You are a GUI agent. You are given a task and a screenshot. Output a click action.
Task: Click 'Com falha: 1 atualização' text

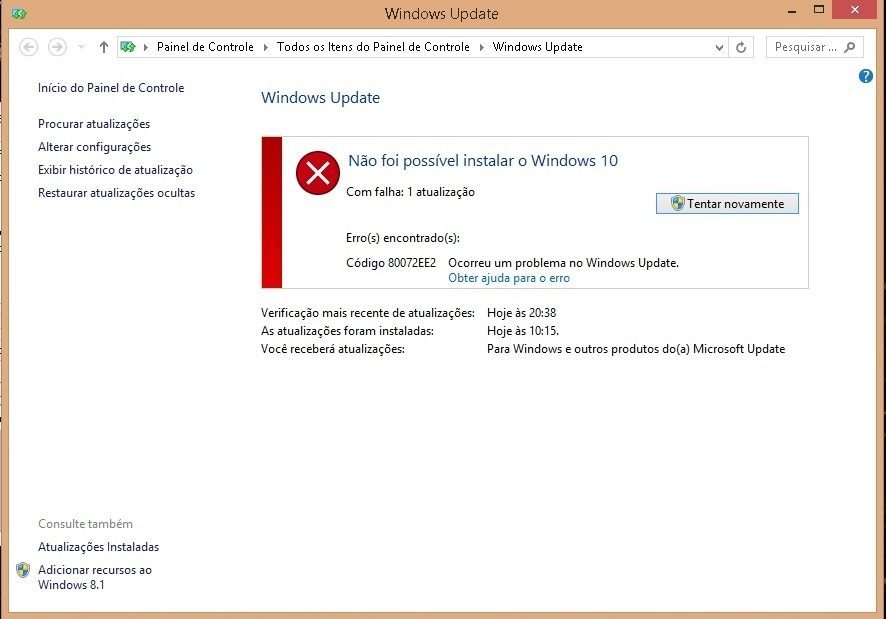click(410, 192)
